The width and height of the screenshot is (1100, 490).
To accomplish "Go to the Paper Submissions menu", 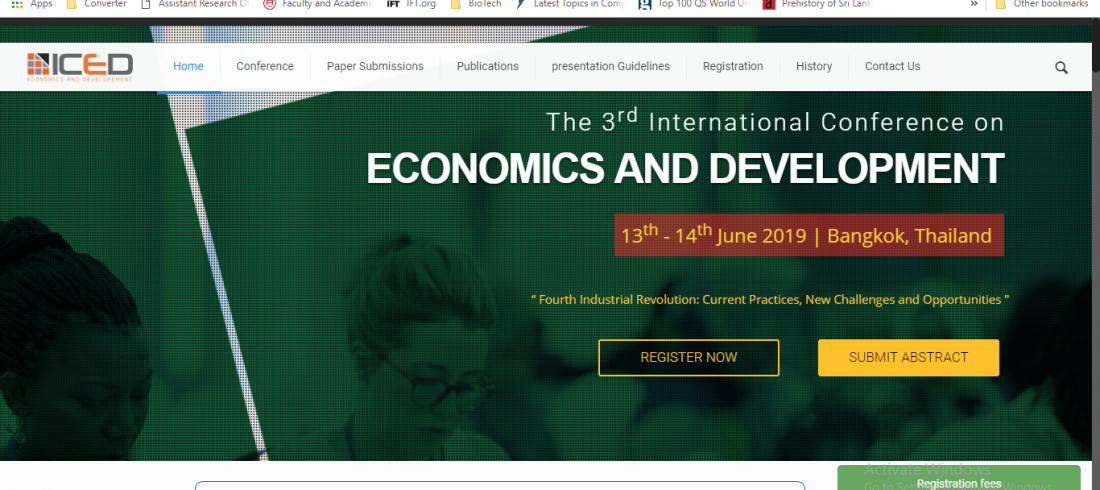I will (x=375, y=66).
